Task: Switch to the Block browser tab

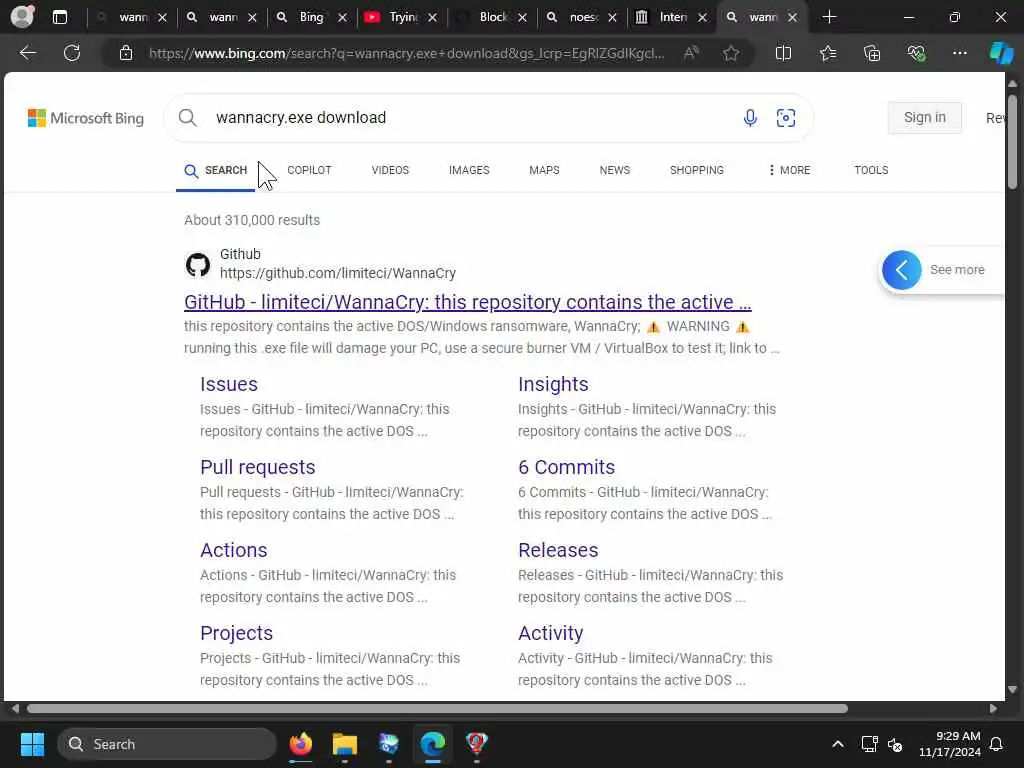Action: (493, 17)
